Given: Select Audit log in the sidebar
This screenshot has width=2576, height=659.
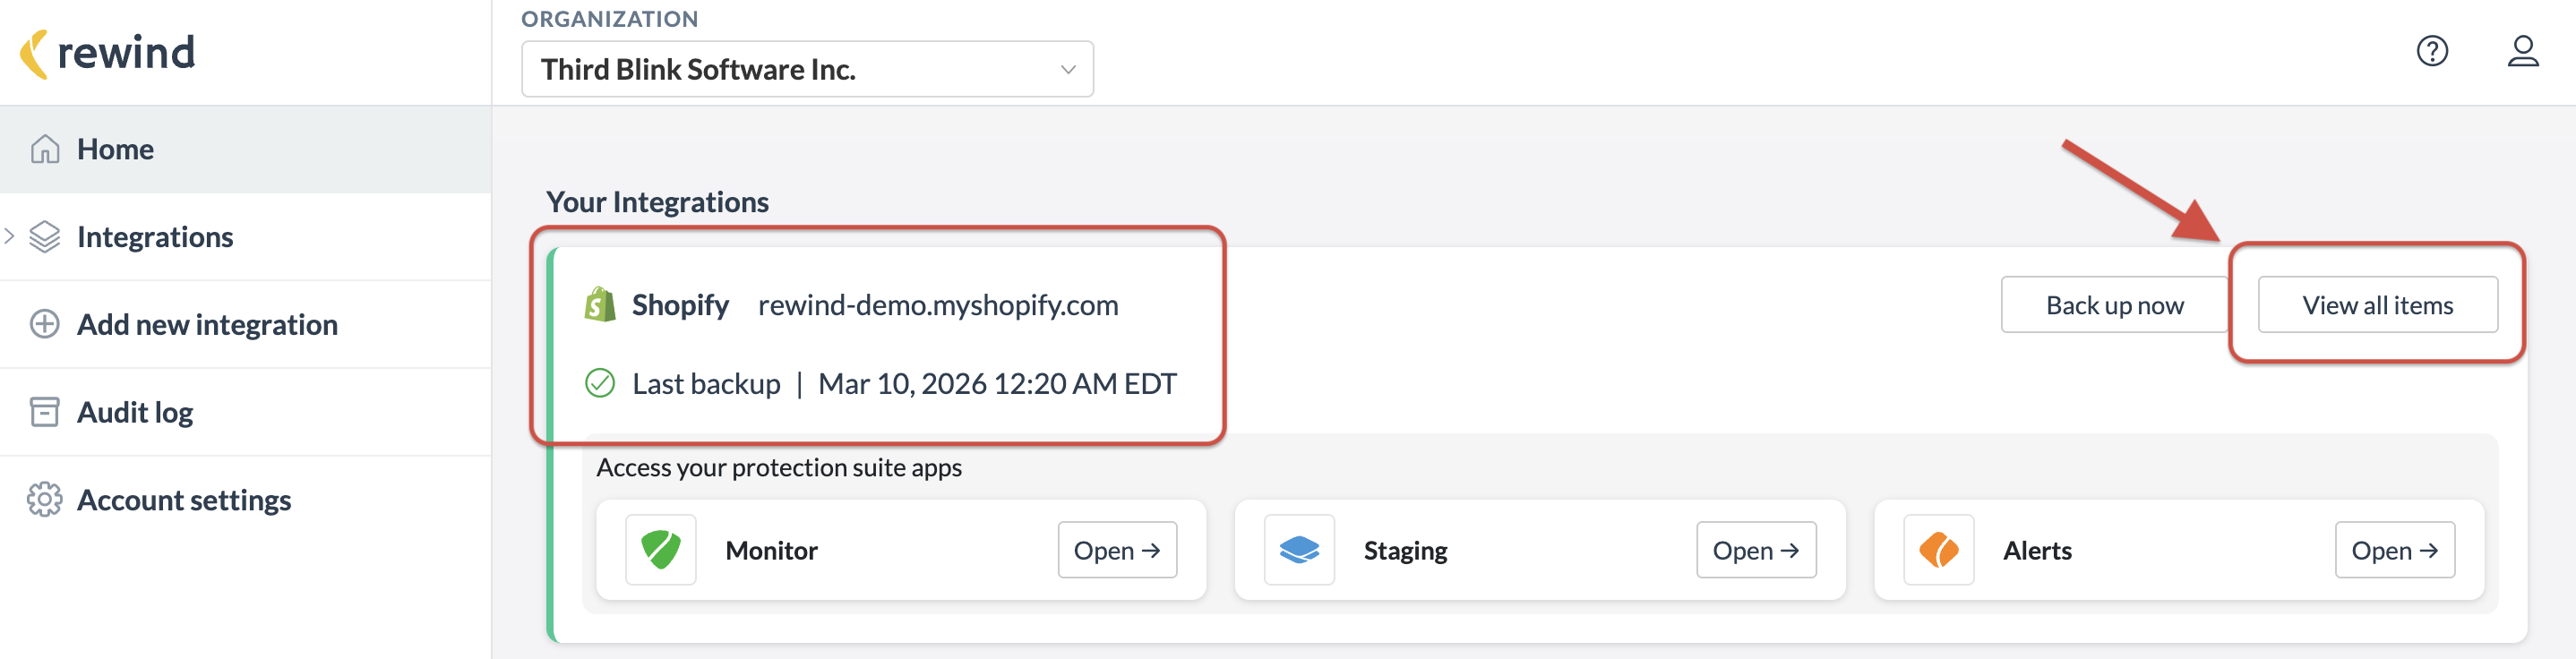Looking at the screenshot, I should (x=135, y=411).
